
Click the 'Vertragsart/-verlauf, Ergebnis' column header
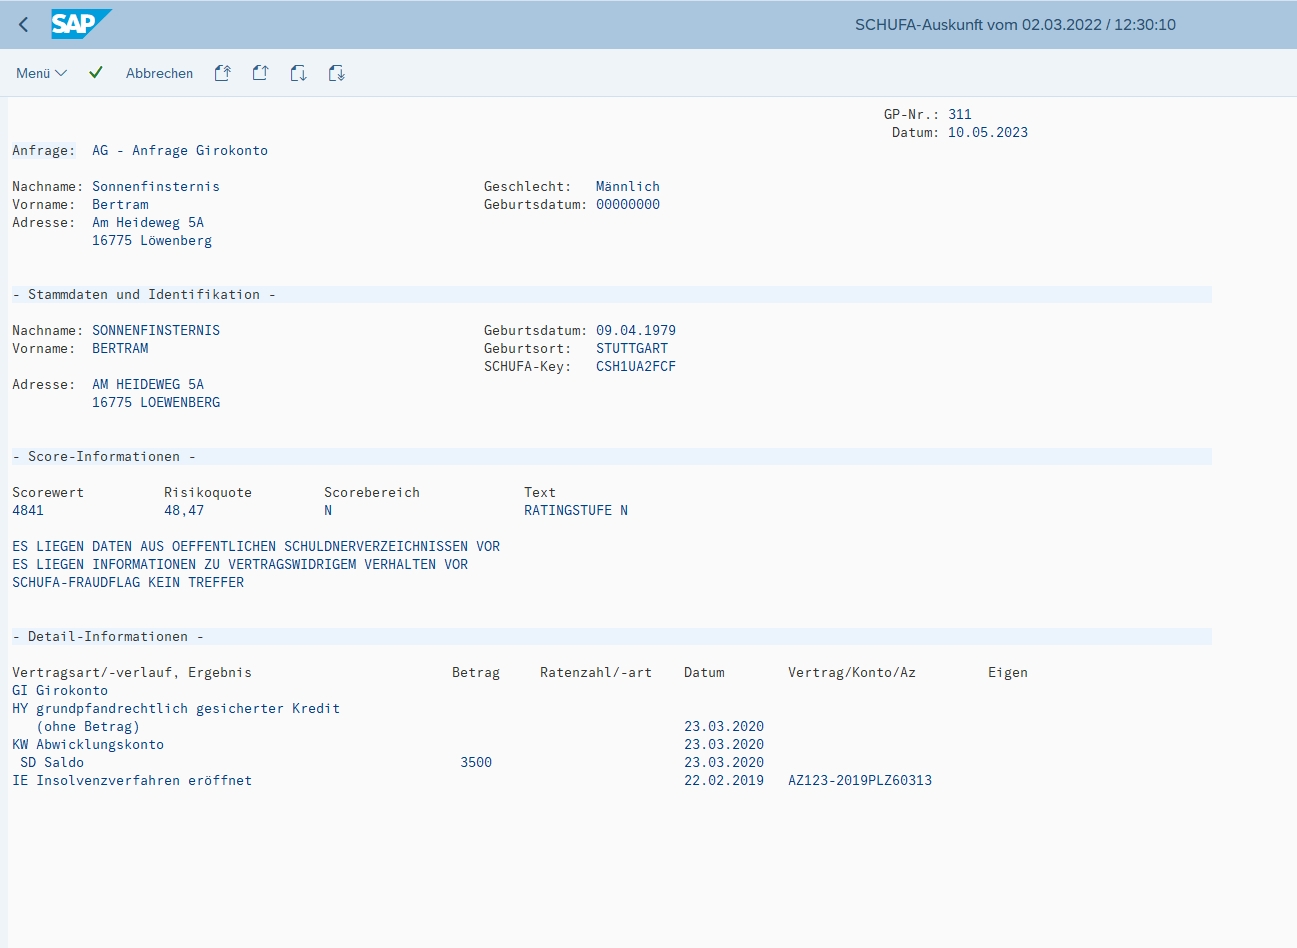pos(132,672)
